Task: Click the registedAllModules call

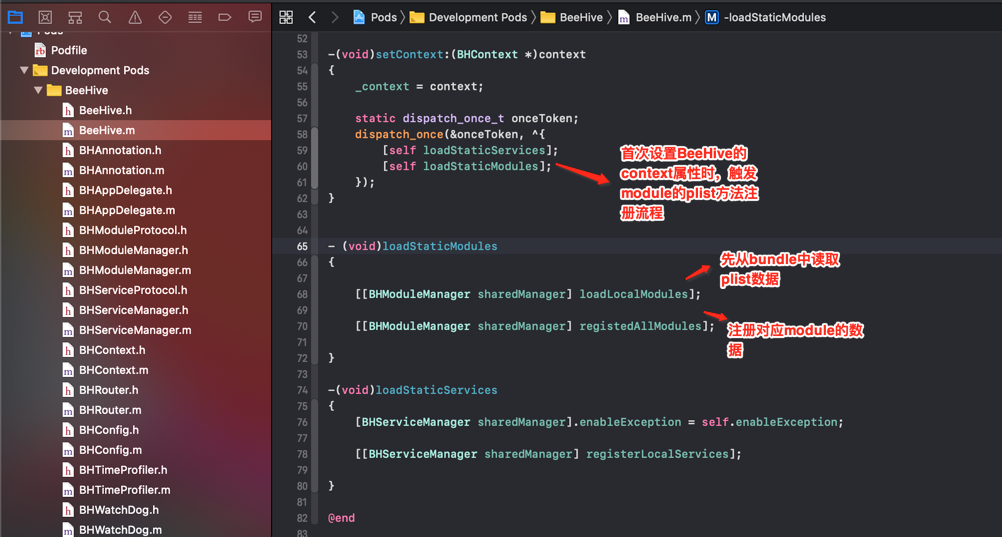Action: [640, 326]
